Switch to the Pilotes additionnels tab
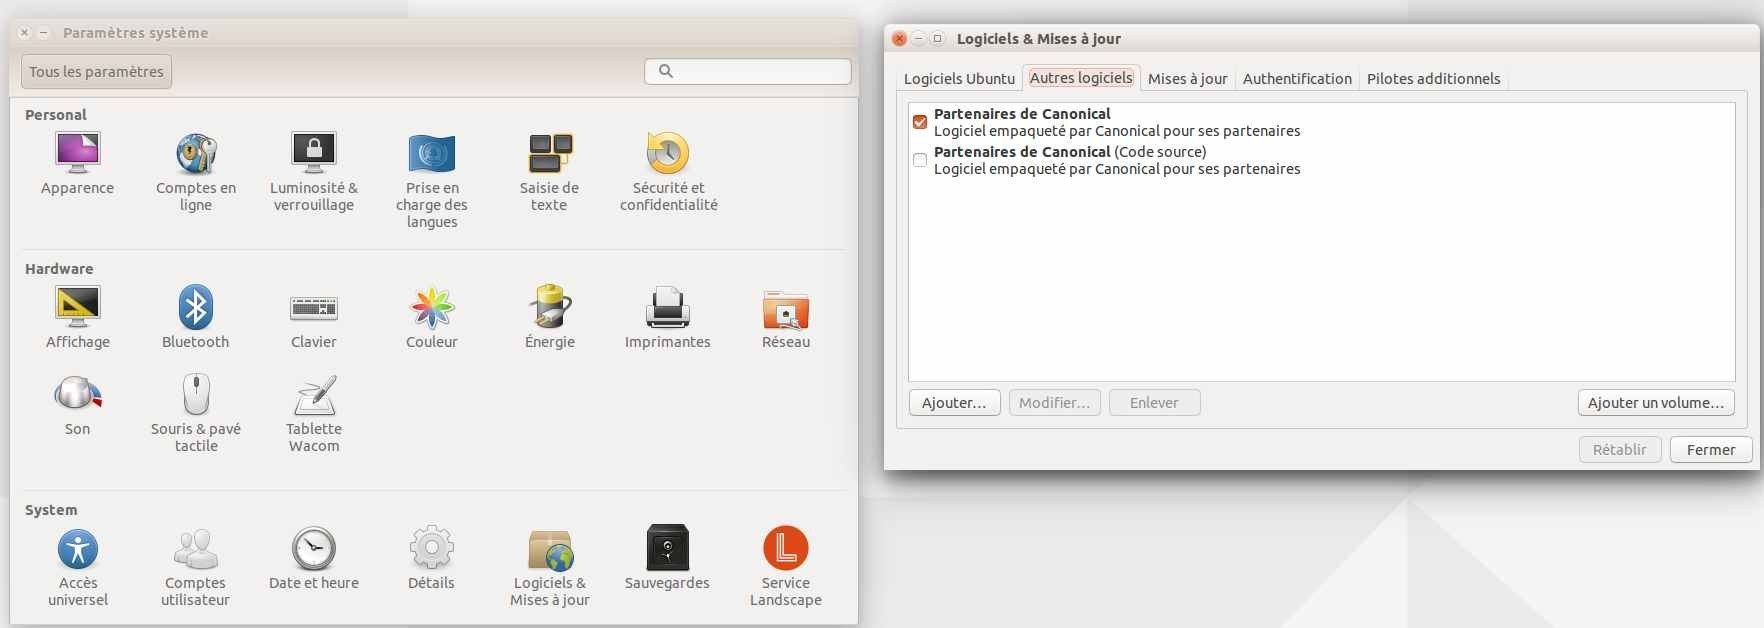The width and height of the screenshot is (1764, 628). (1433, 79)
